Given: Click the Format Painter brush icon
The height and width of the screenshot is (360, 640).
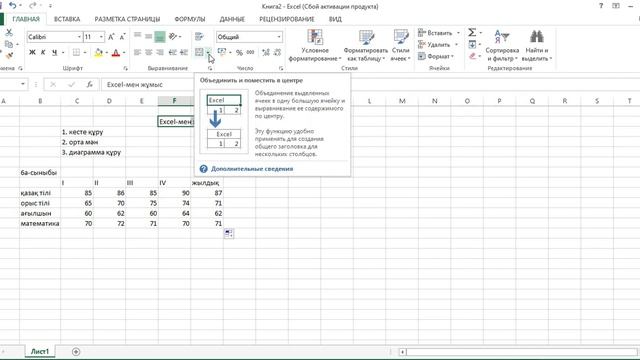Looking at the screenshot, I should point(9,55).
